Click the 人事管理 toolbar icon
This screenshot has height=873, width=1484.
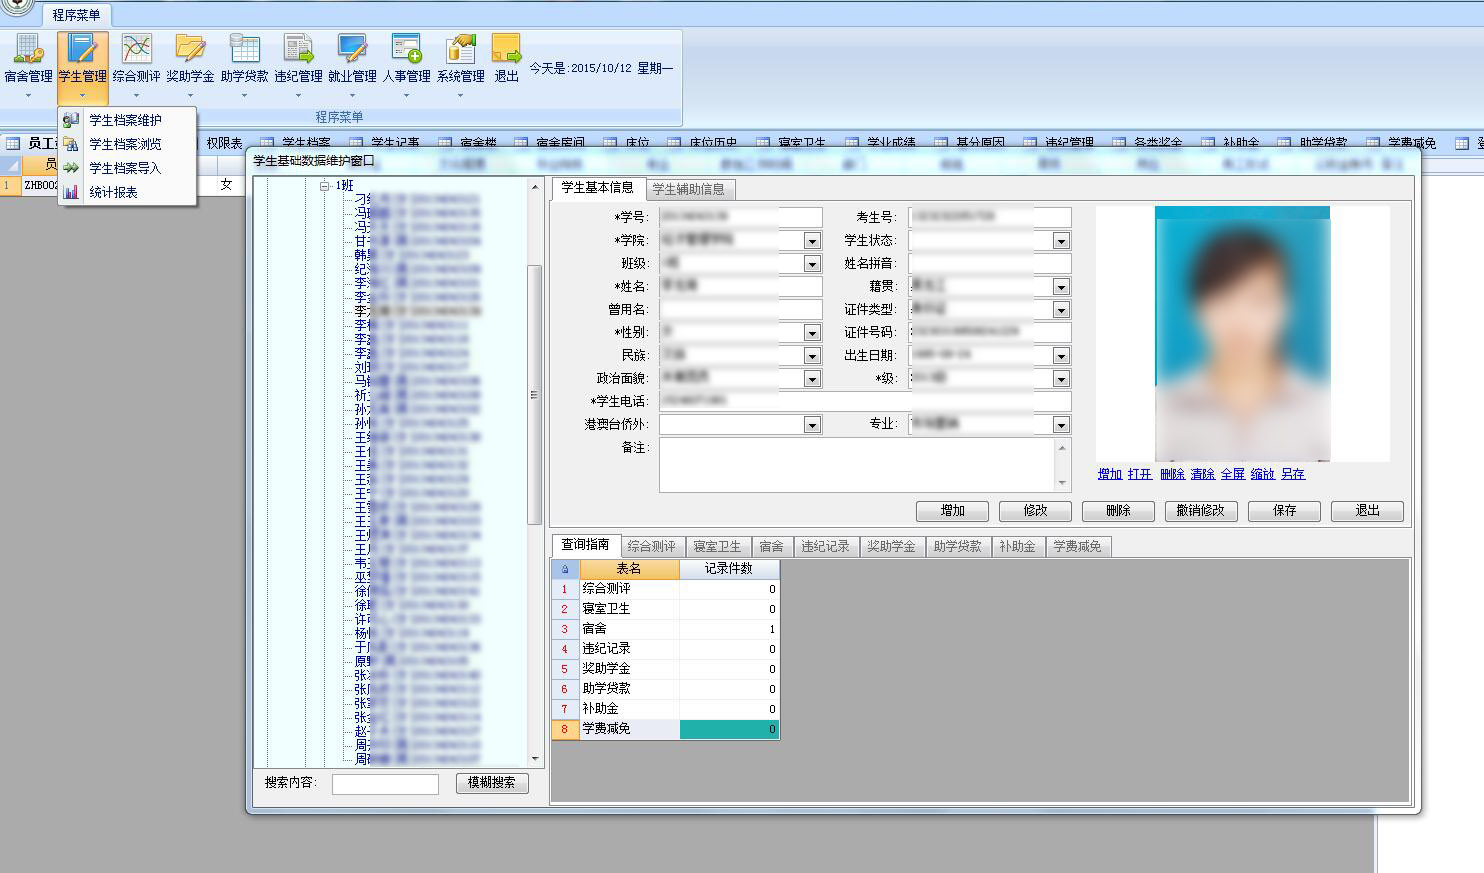point(406,50)
